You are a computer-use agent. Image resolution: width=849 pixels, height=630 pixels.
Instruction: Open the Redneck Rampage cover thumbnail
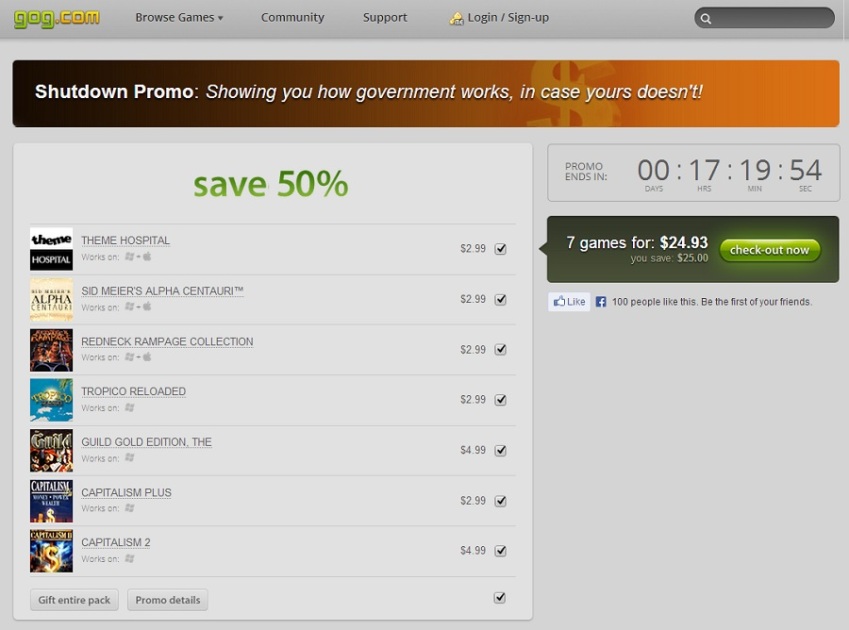tap(51, 350)
